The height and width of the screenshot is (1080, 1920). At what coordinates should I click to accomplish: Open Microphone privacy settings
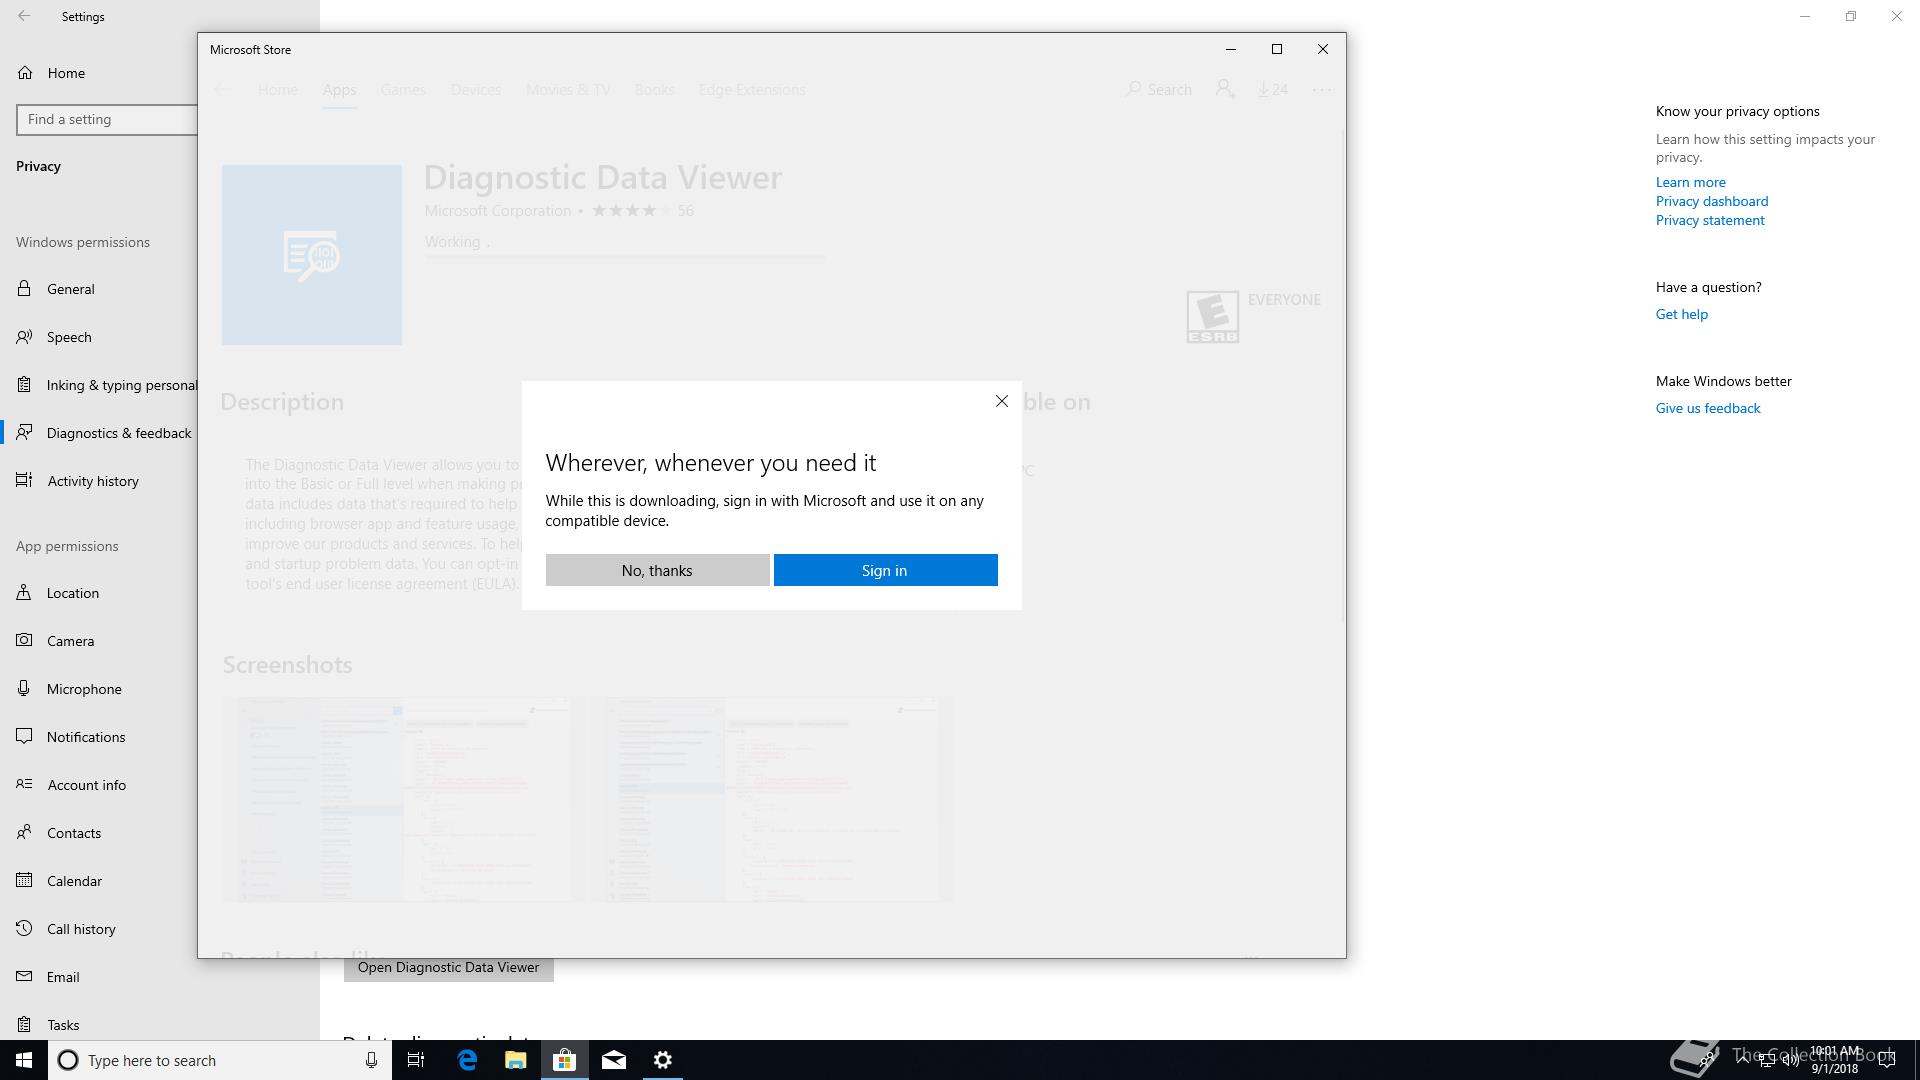pos(84,689)
